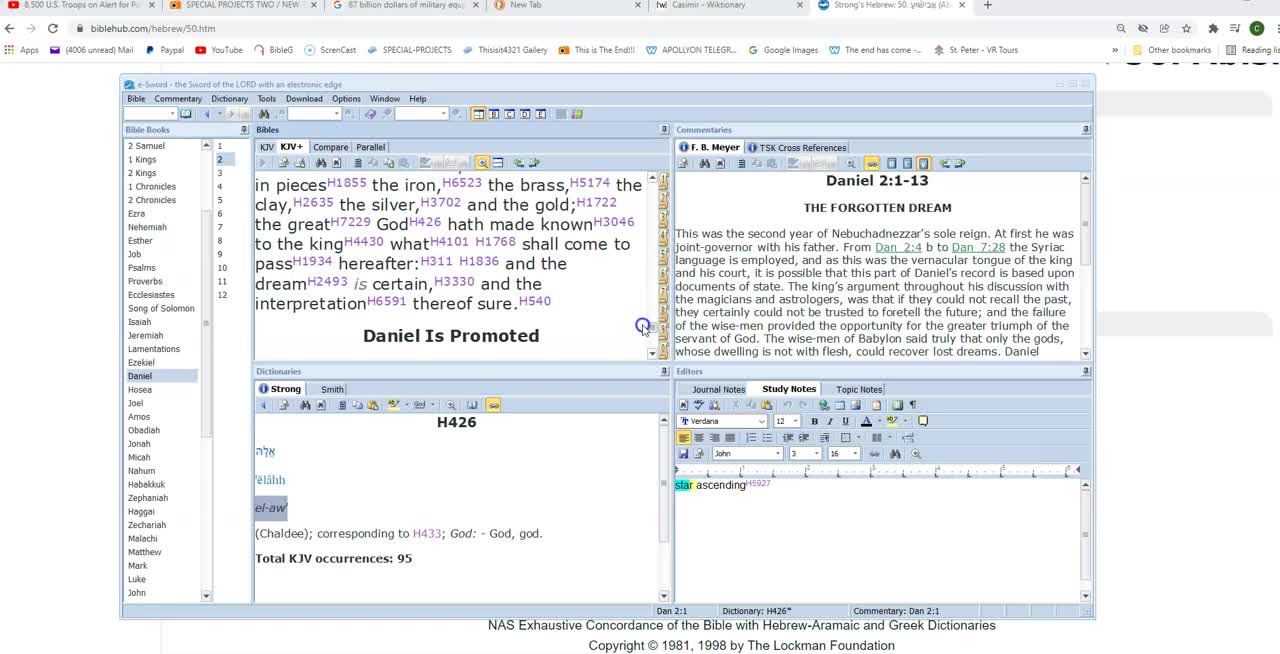Image resolution: width=1280 pixels, height=654 pixels.
Task: Select layout E icon in main toolbar
Action: point(541,114)
